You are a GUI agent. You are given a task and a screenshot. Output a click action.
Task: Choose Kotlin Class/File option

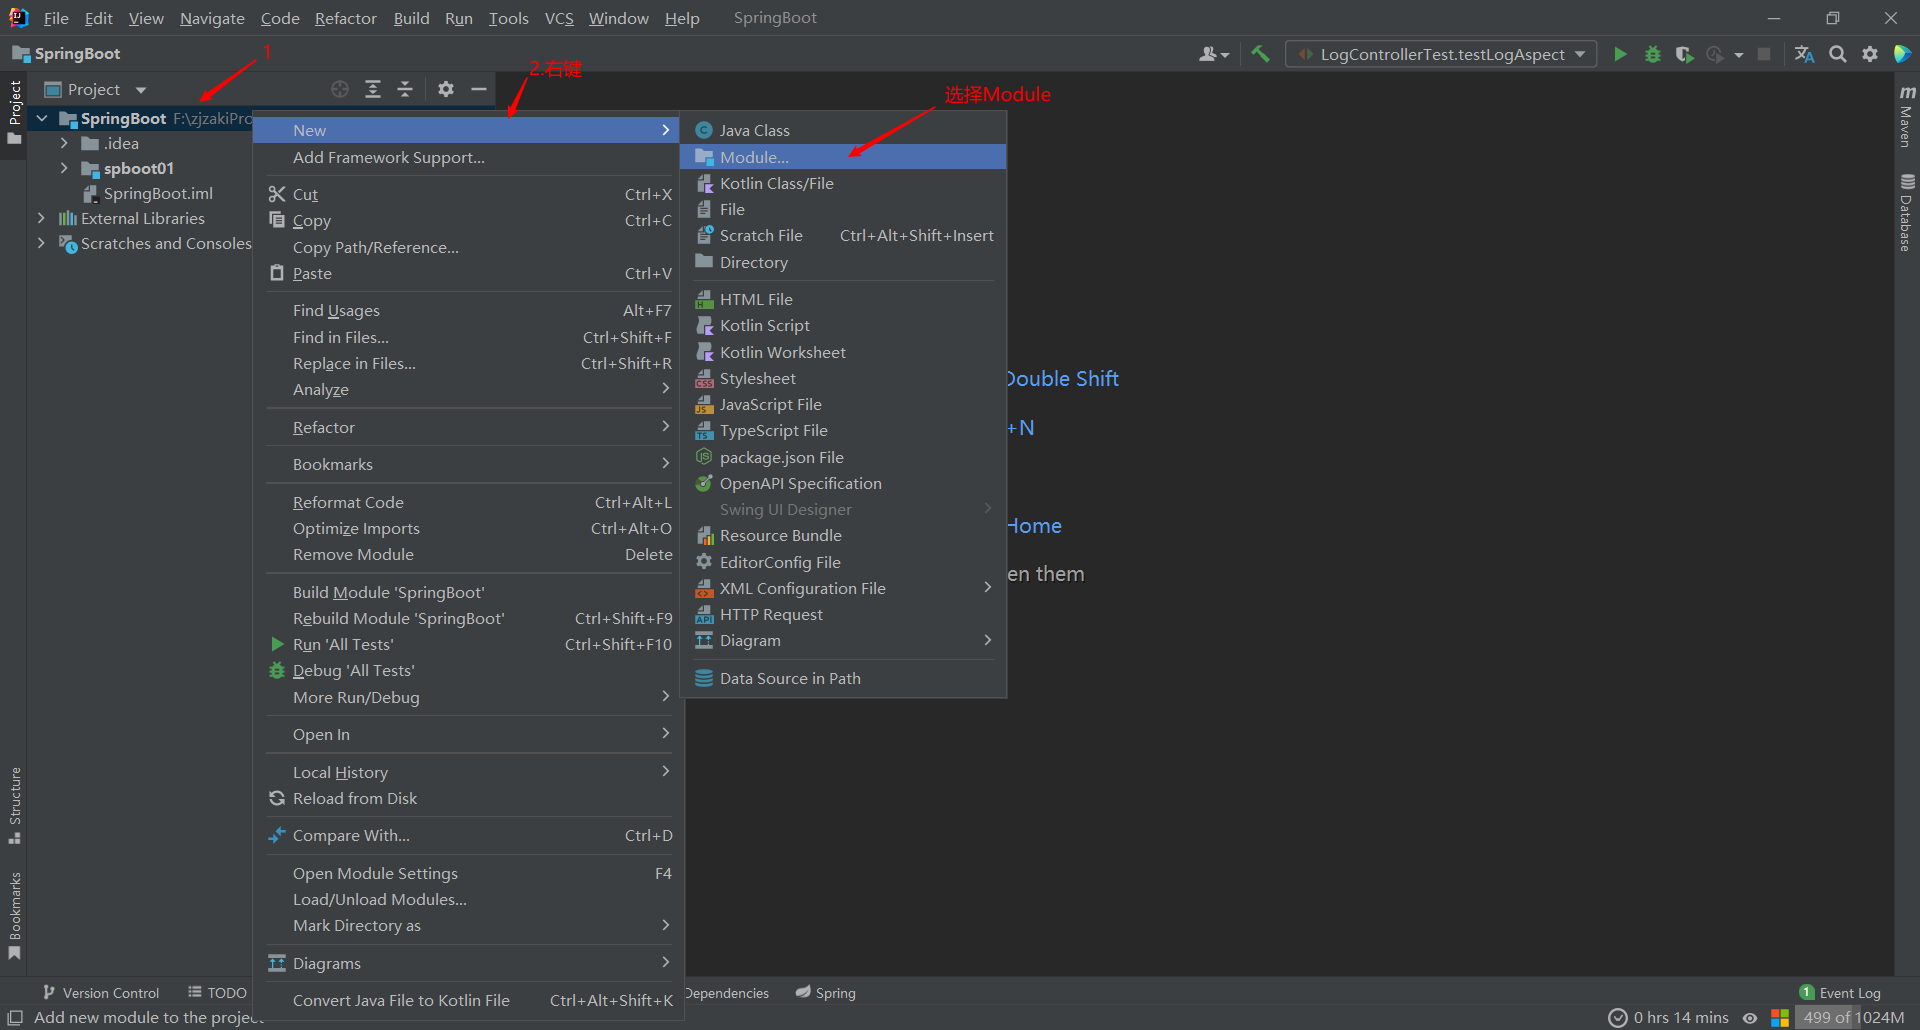click(x=843, y=183)
